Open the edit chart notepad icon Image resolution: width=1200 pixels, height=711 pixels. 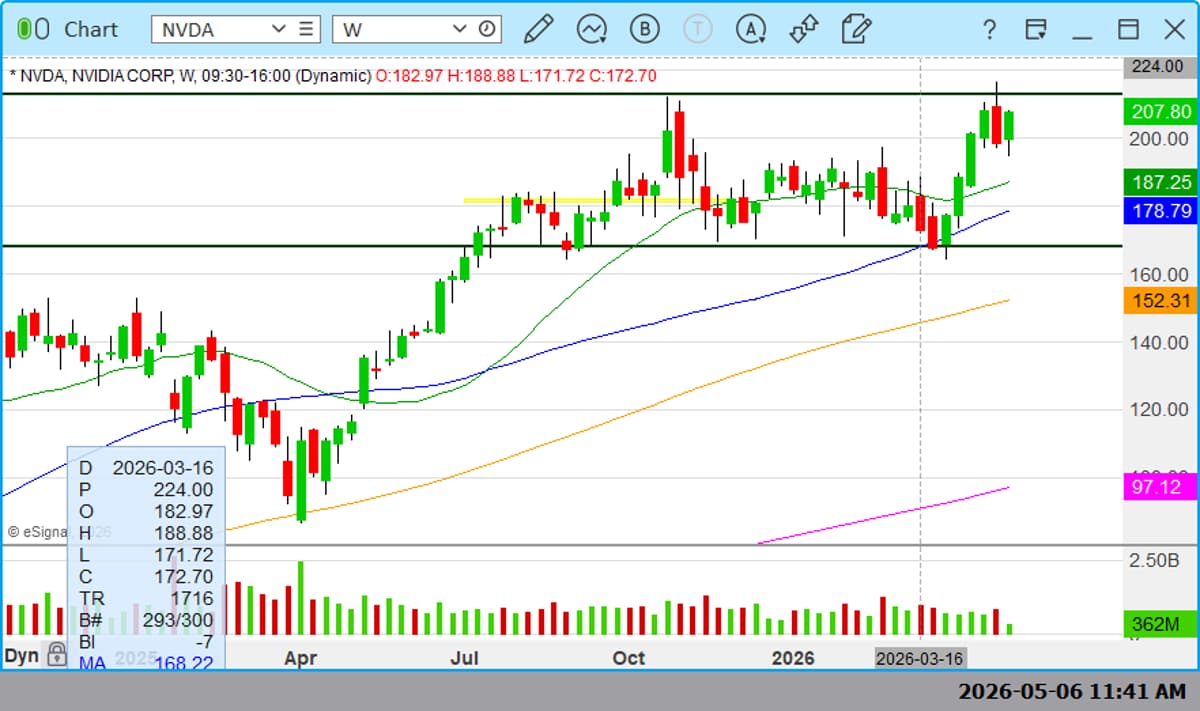tap(856, 29)
